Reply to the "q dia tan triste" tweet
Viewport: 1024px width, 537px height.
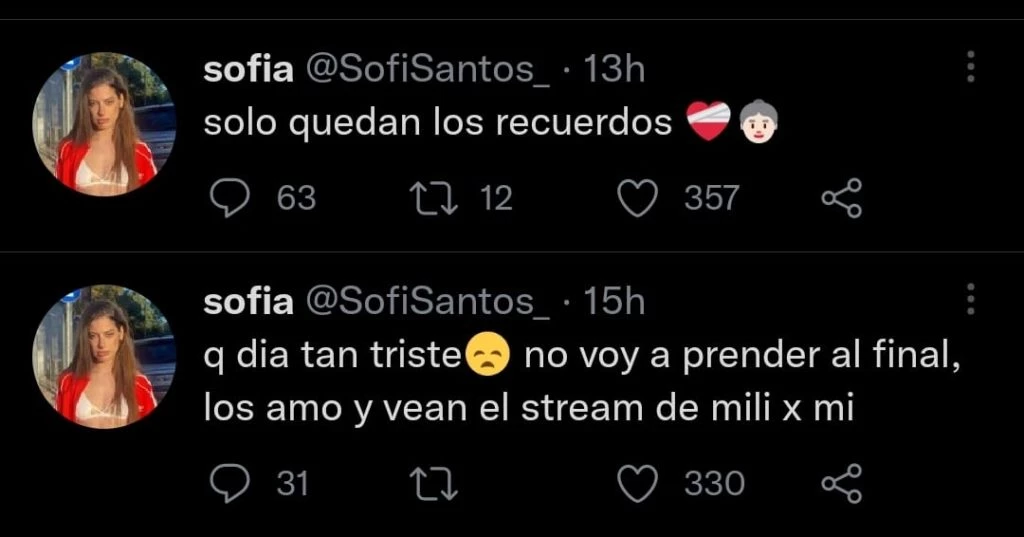tap(232, 485)
